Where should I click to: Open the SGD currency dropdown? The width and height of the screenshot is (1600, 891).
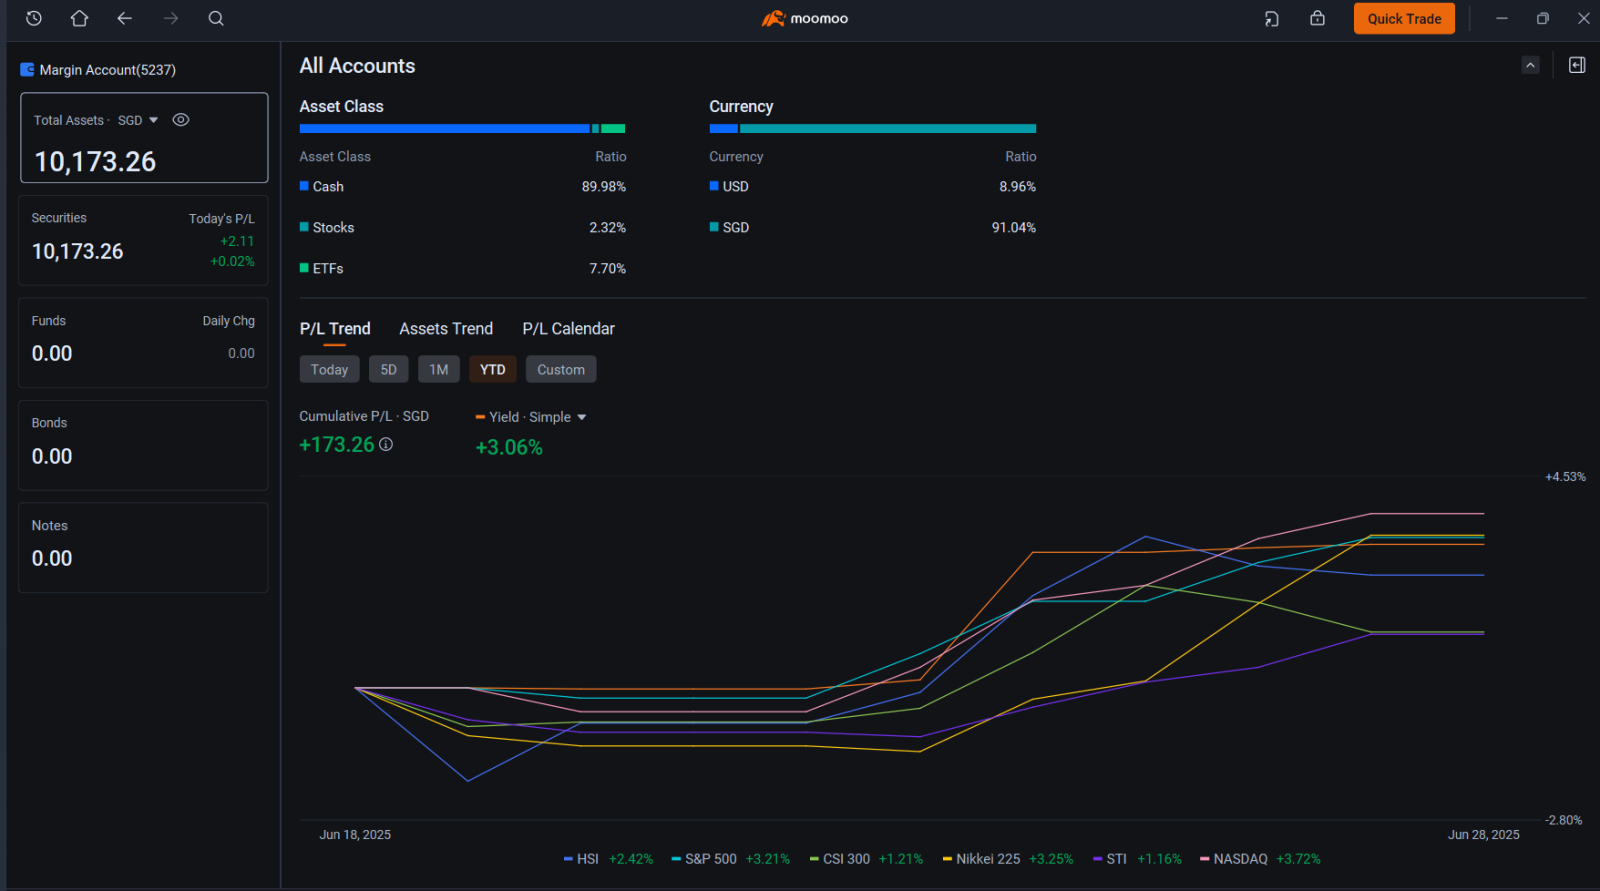pos(138,120)
